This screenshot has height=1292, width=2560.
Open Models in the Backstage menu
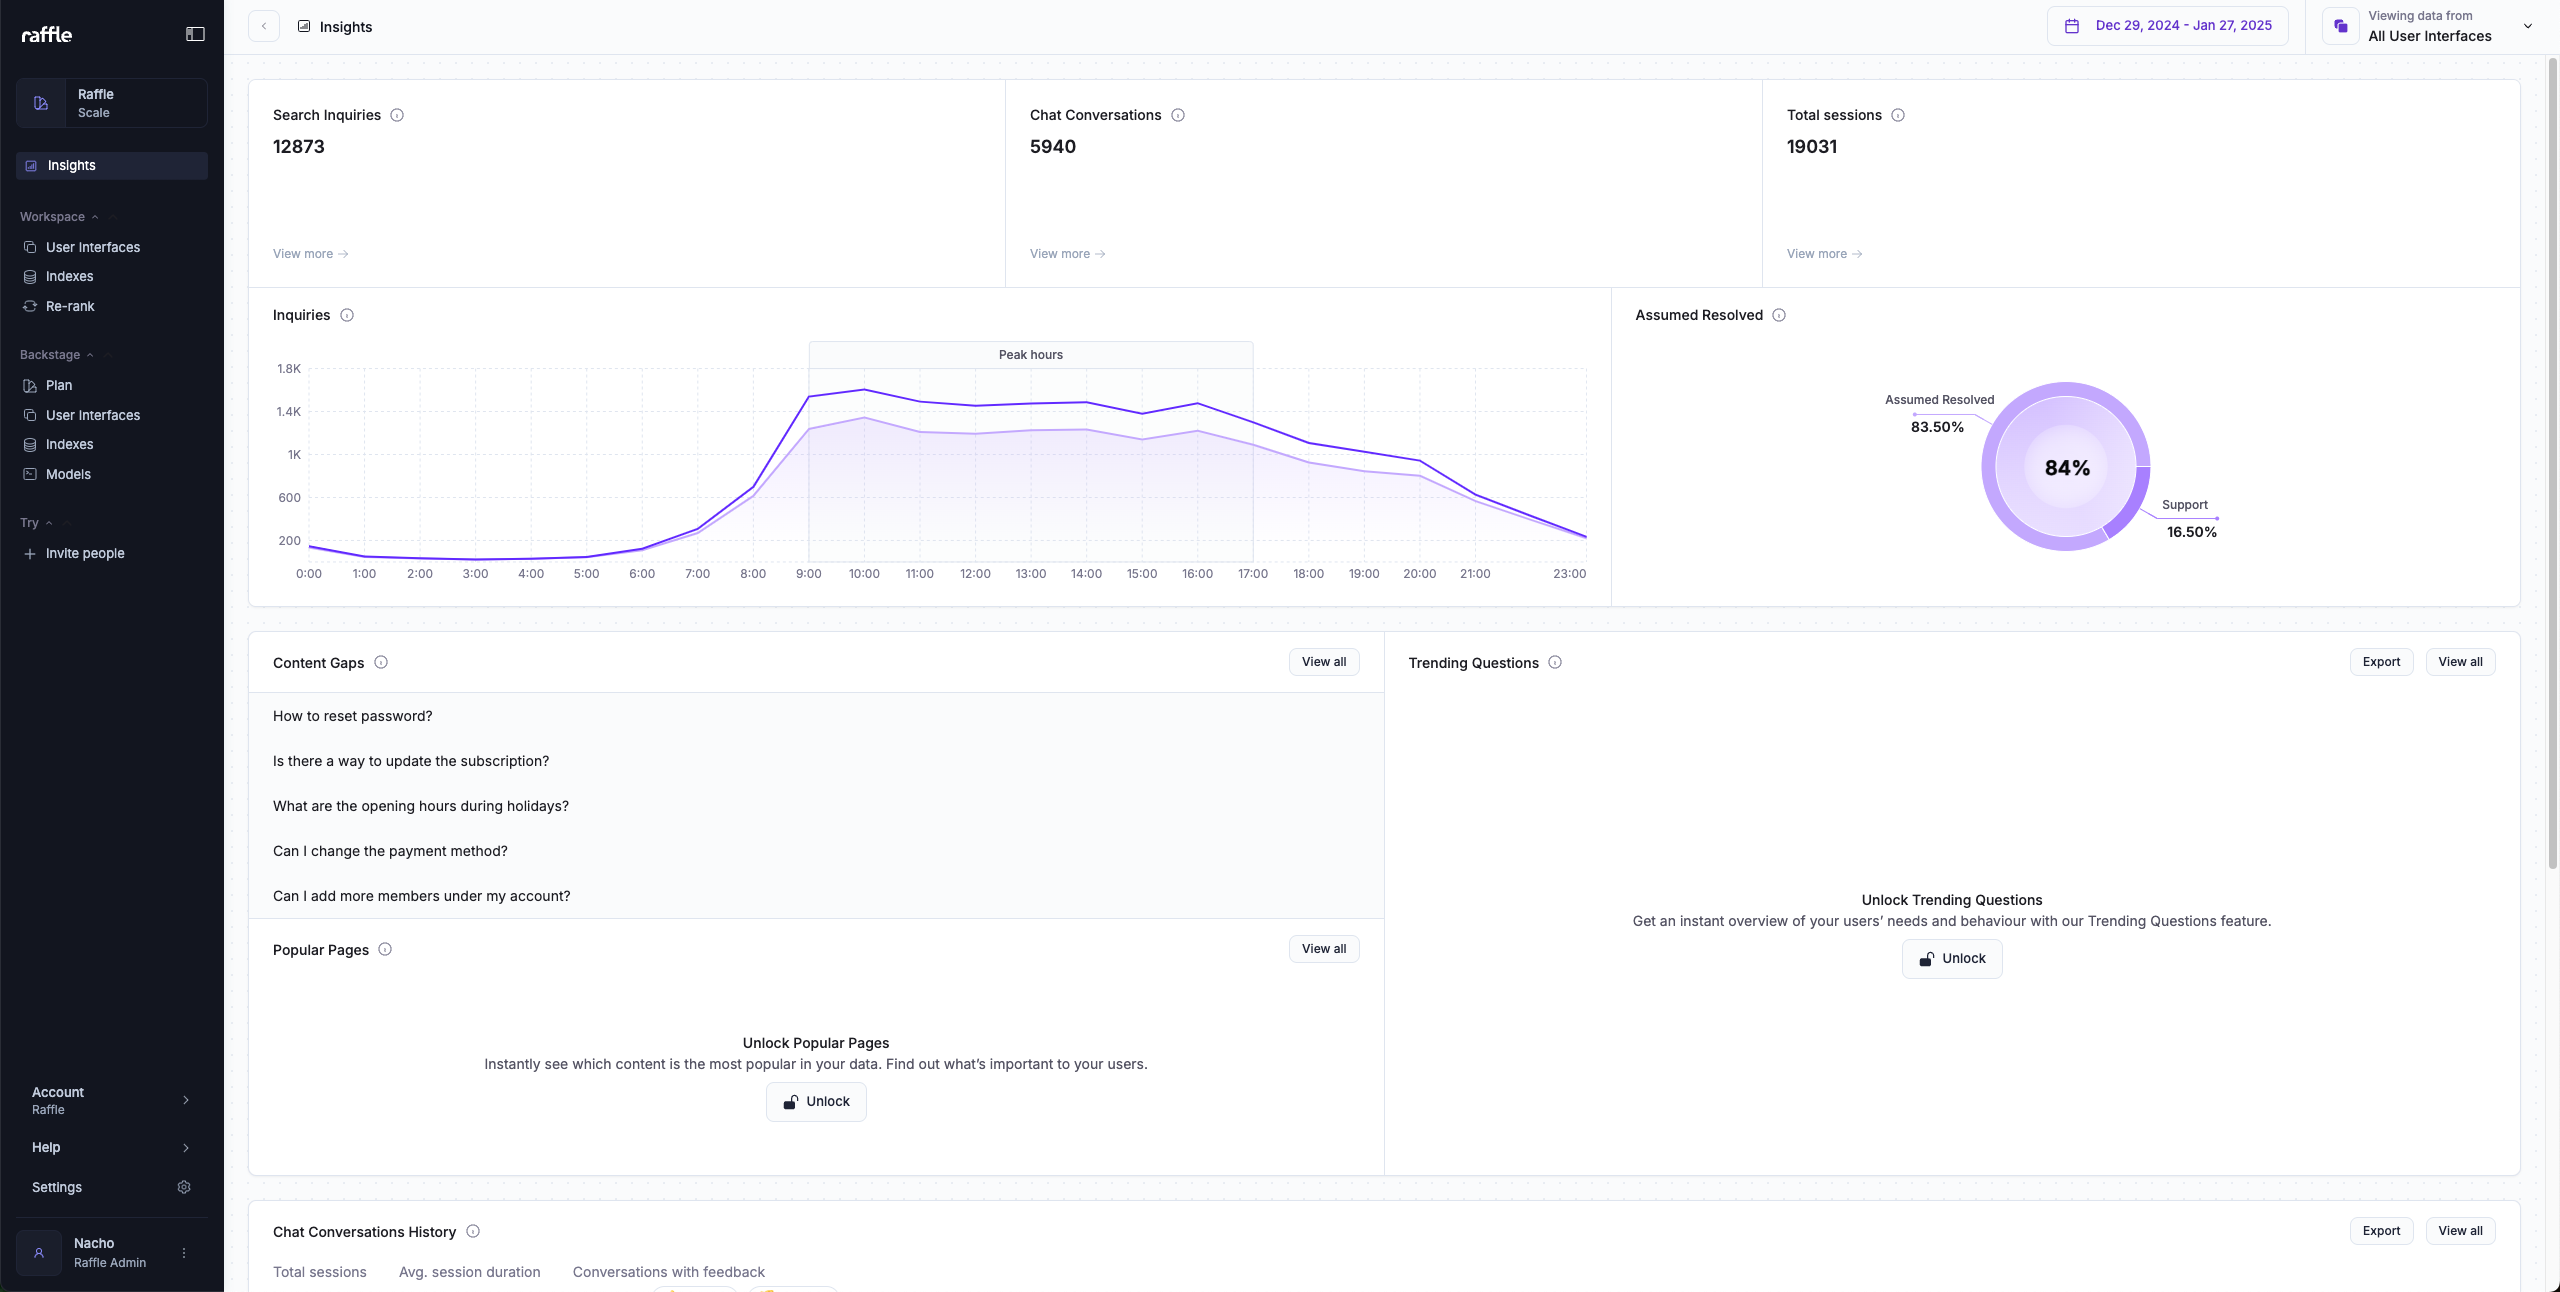coord(68,475)
